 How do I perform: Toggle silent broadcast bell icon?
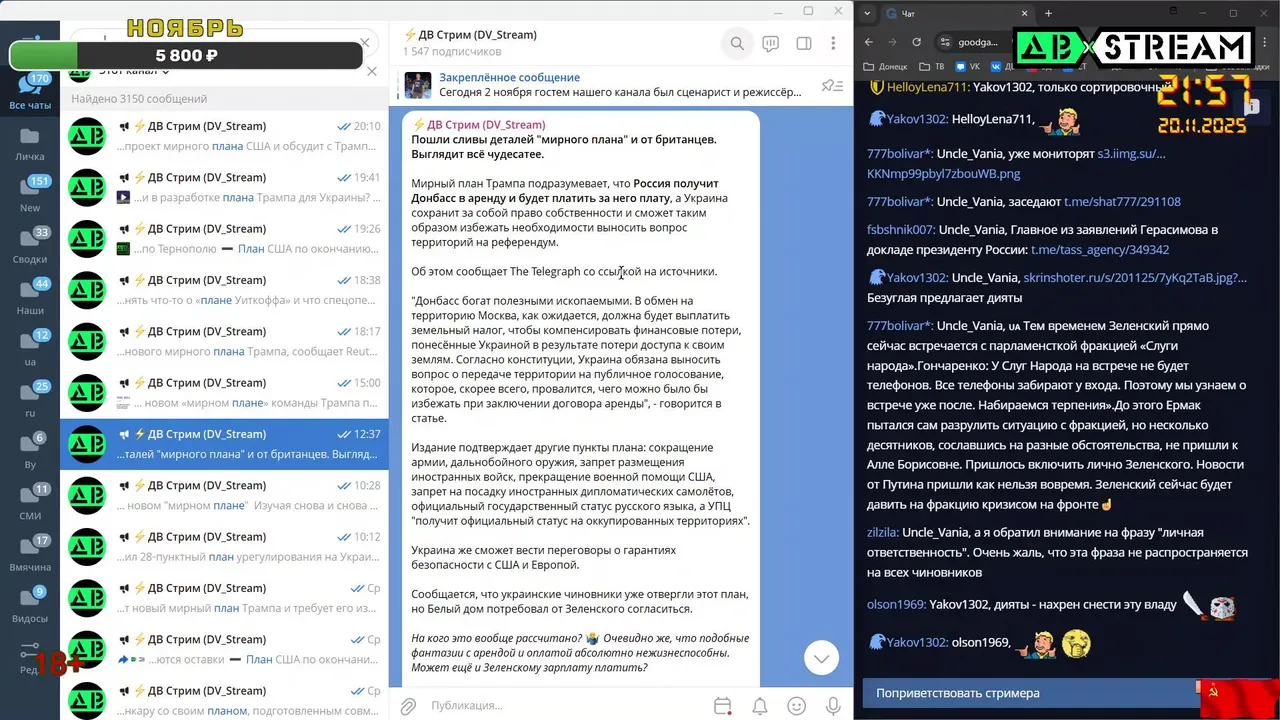tap(760, 706)
